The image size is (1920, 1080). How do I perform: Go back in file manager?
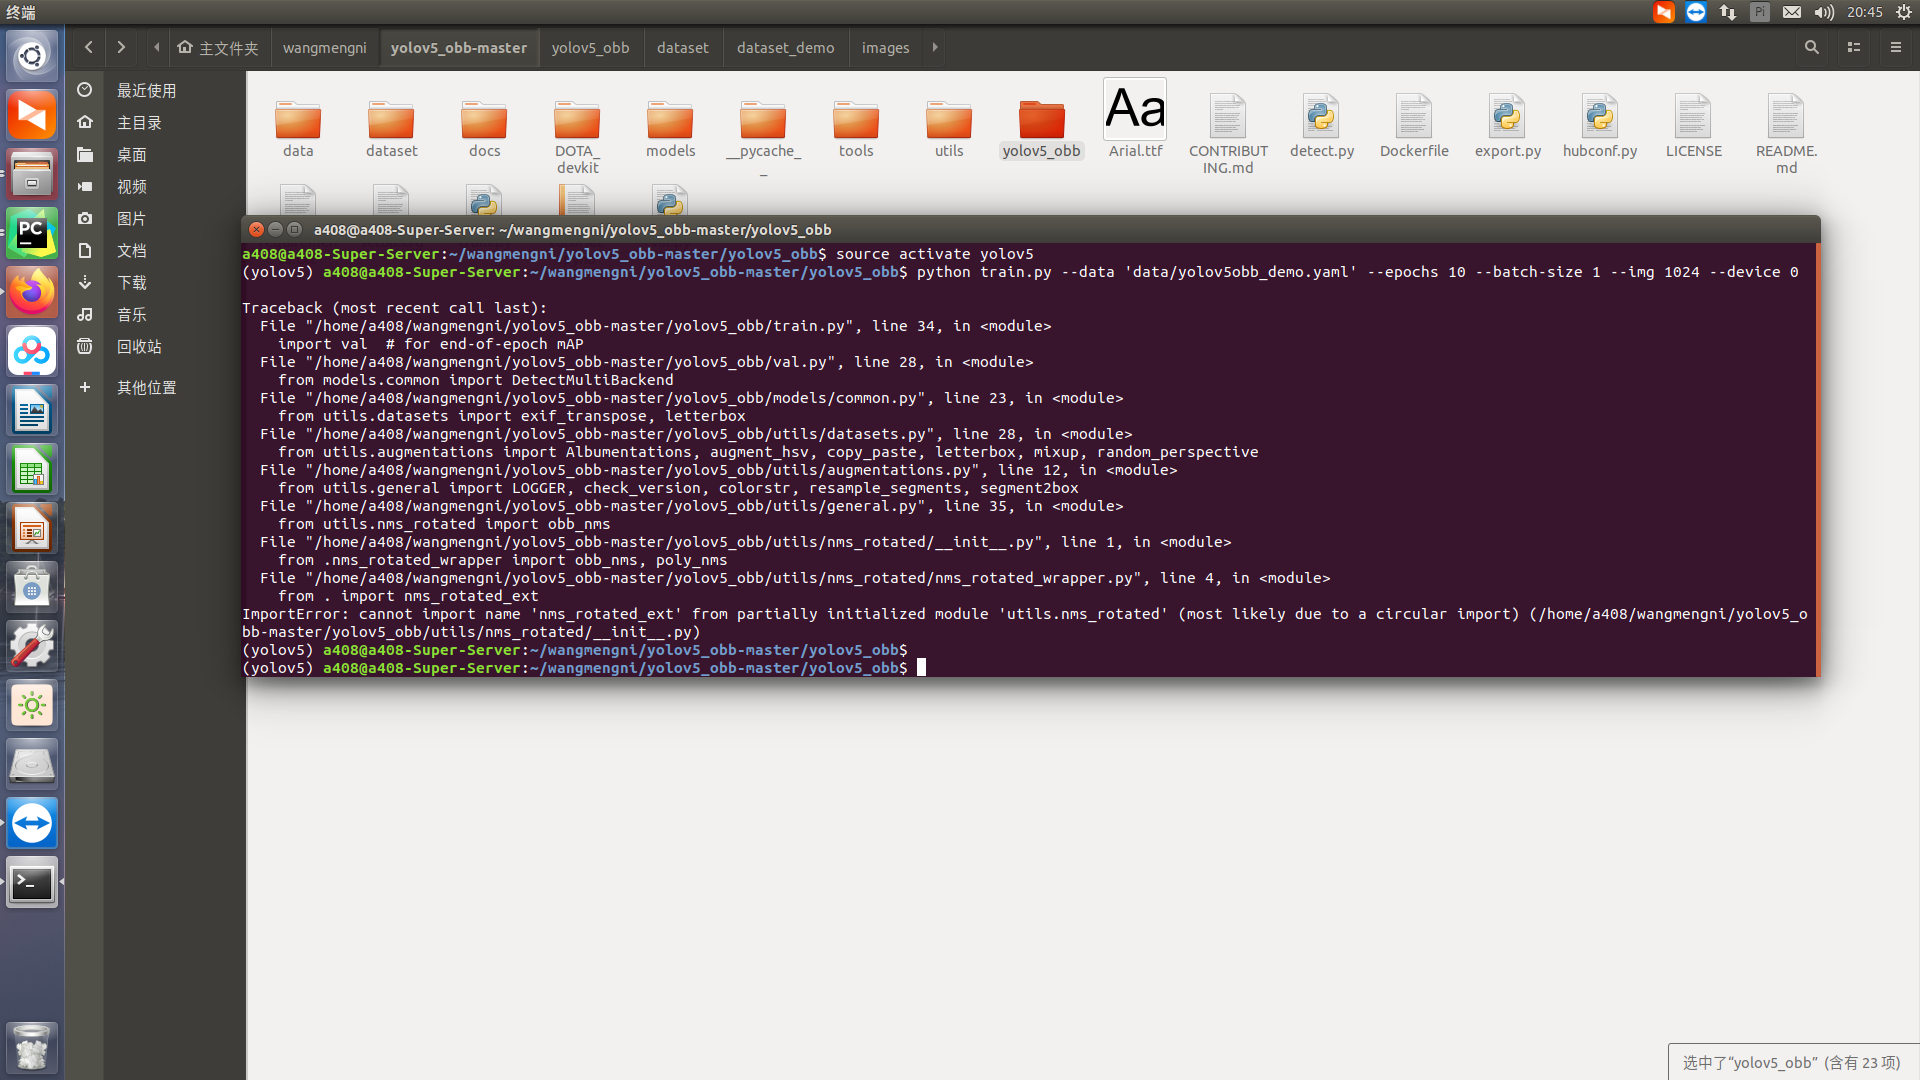[x=89, y=47]
